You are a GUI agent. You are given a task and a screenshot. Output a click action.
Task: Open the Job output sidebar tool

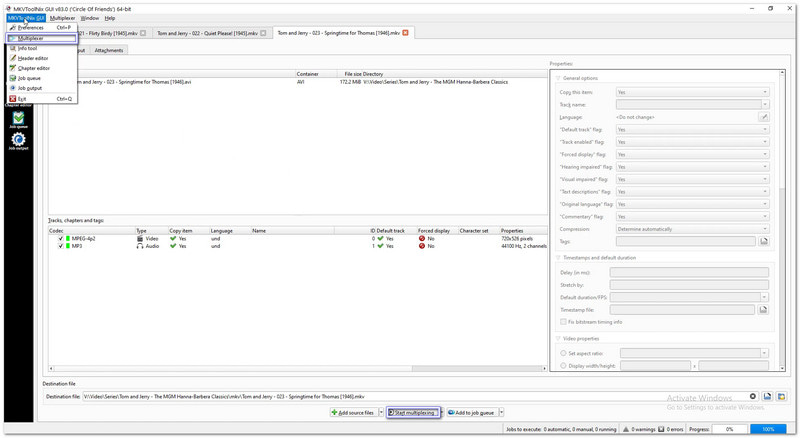pyautogui.click(x=18, y=141)
